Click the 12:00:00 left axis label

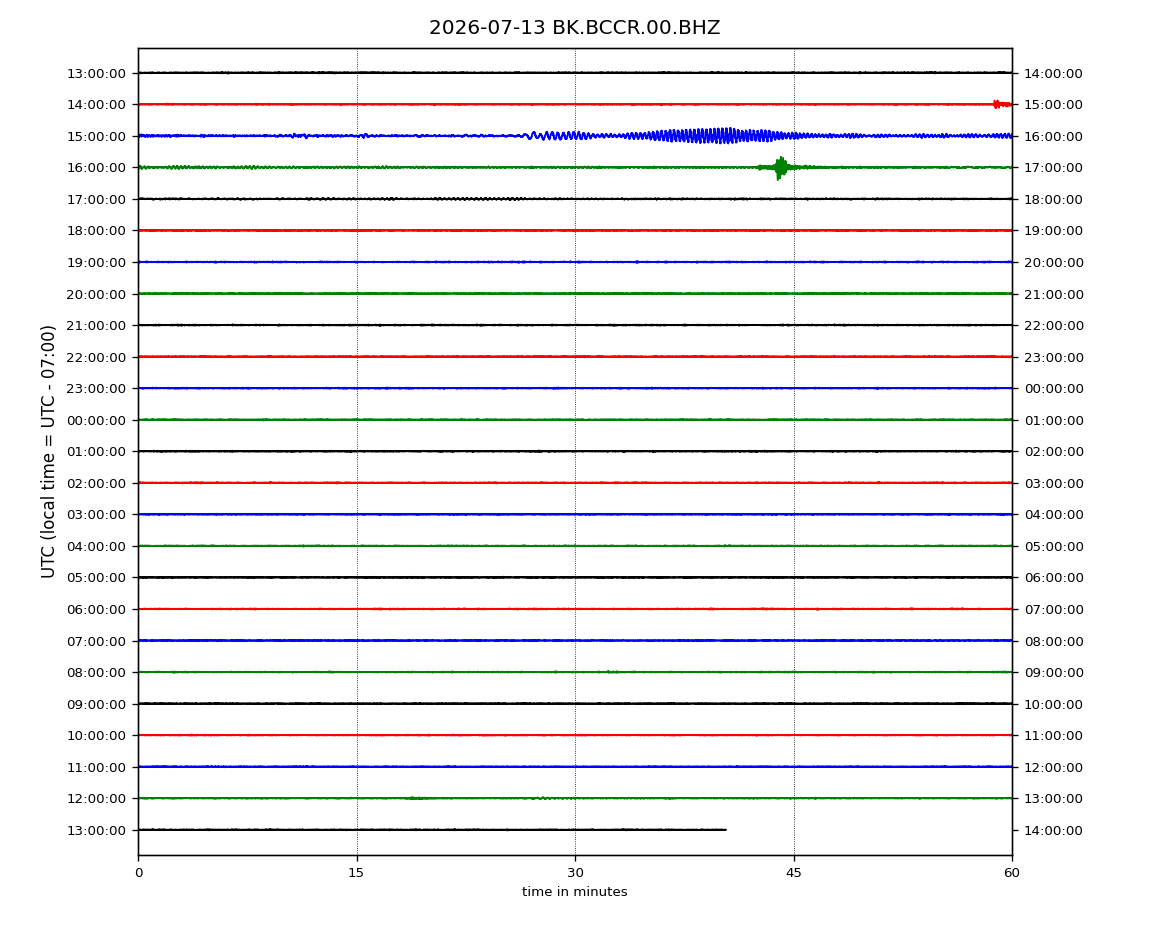click(96, 799)
